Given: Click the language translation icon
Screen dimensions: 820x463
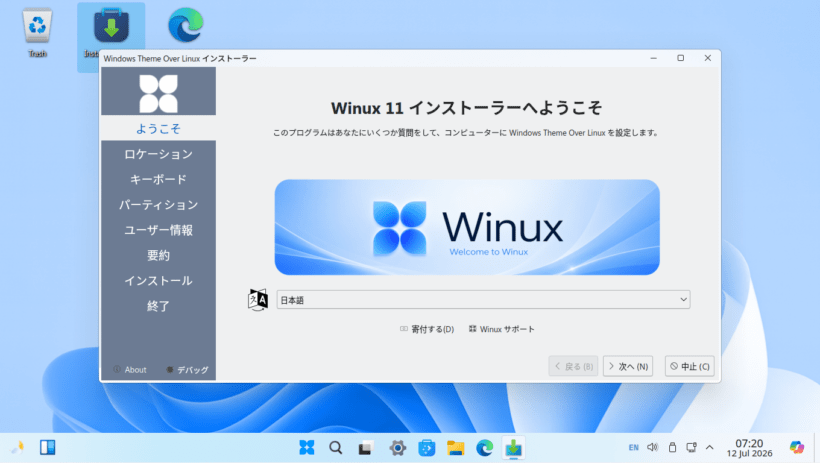Looking at the screenshot, I should point(257,300).
